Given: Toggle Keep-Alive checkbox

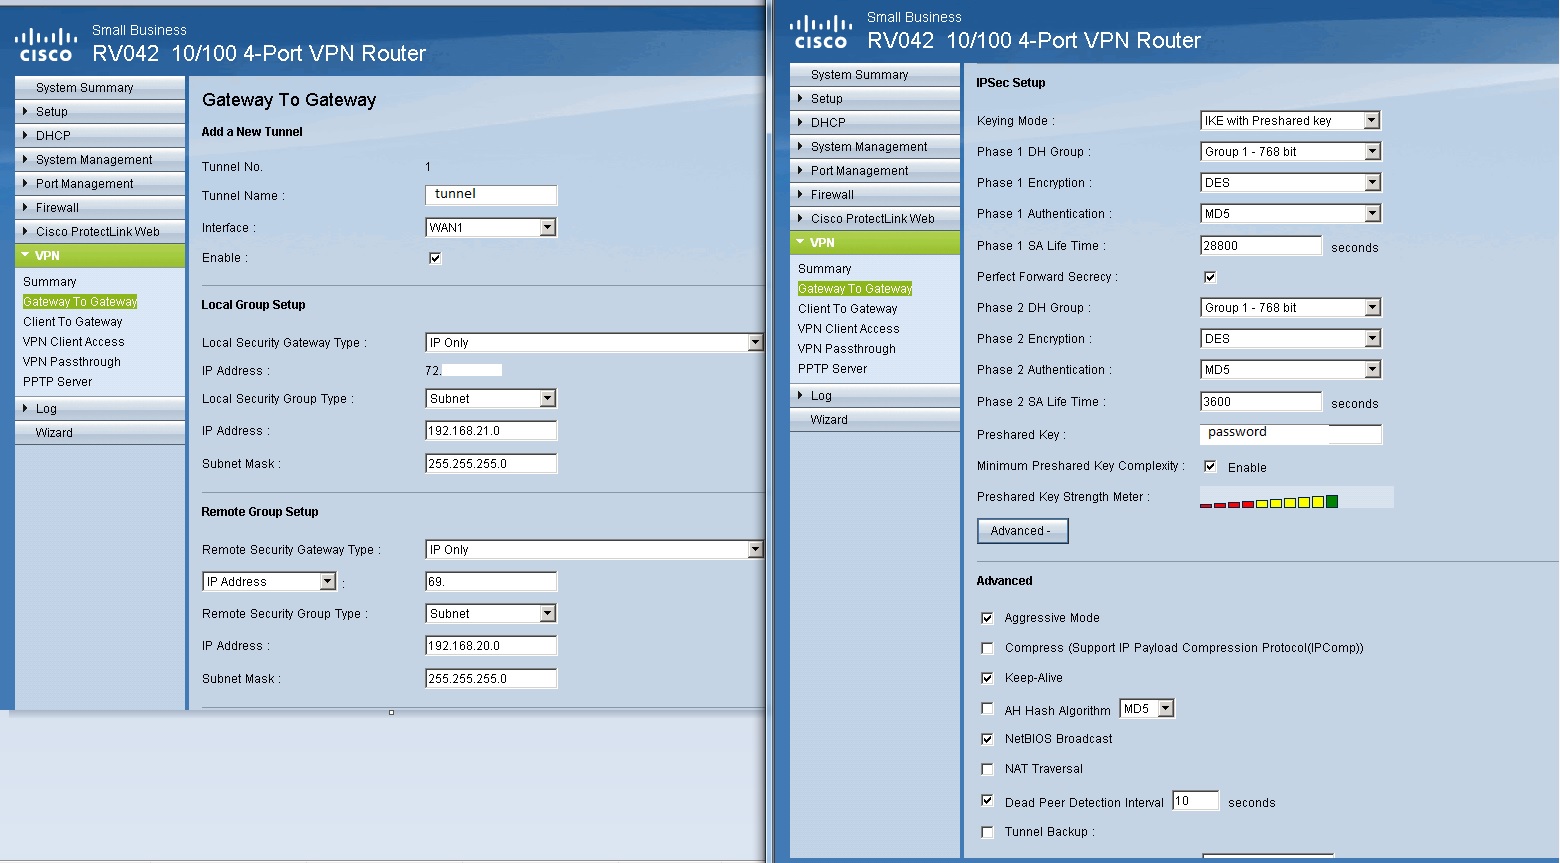Looking at the screenshot, I should (x=987, y=678).
